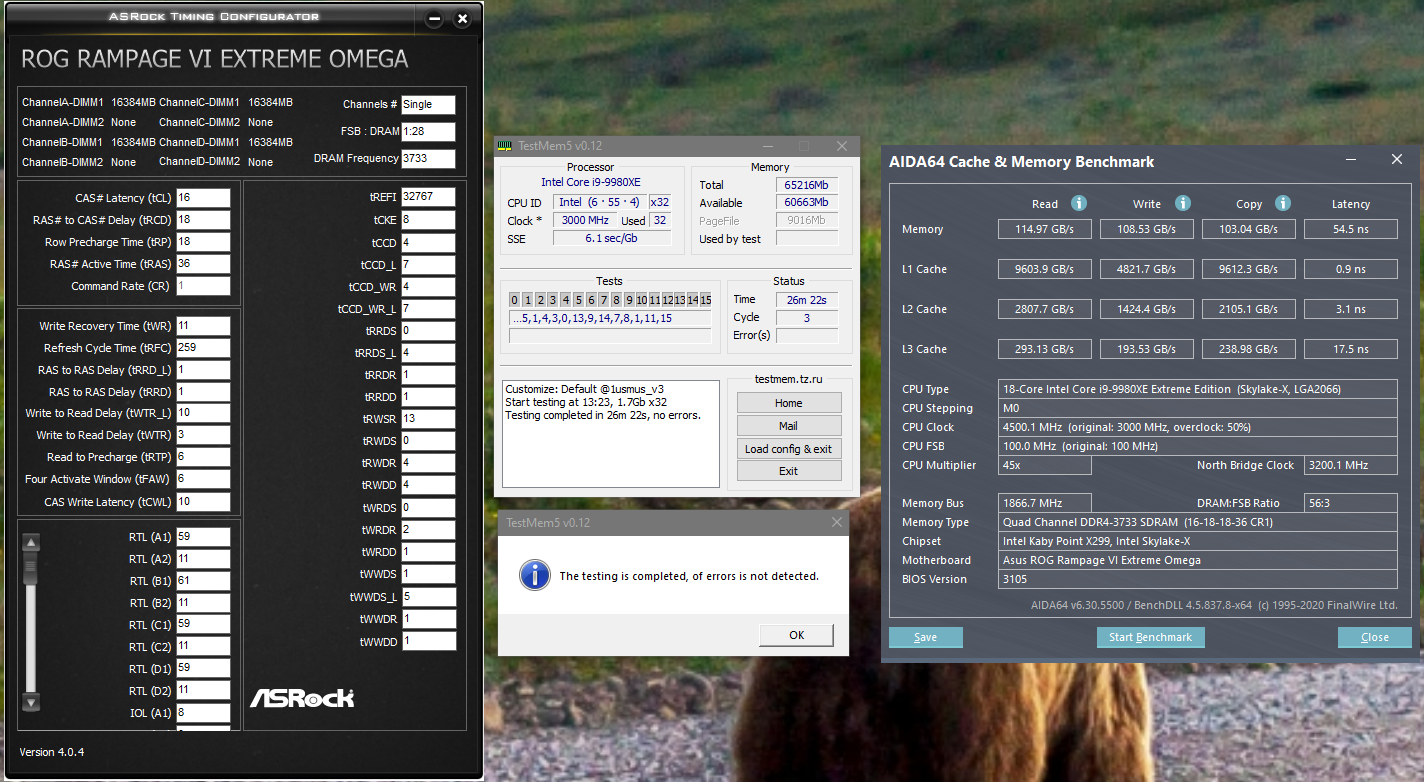The image size is (1424, 782).
Task: Click the TestMem5 log text area
Action: click(611, 432)
